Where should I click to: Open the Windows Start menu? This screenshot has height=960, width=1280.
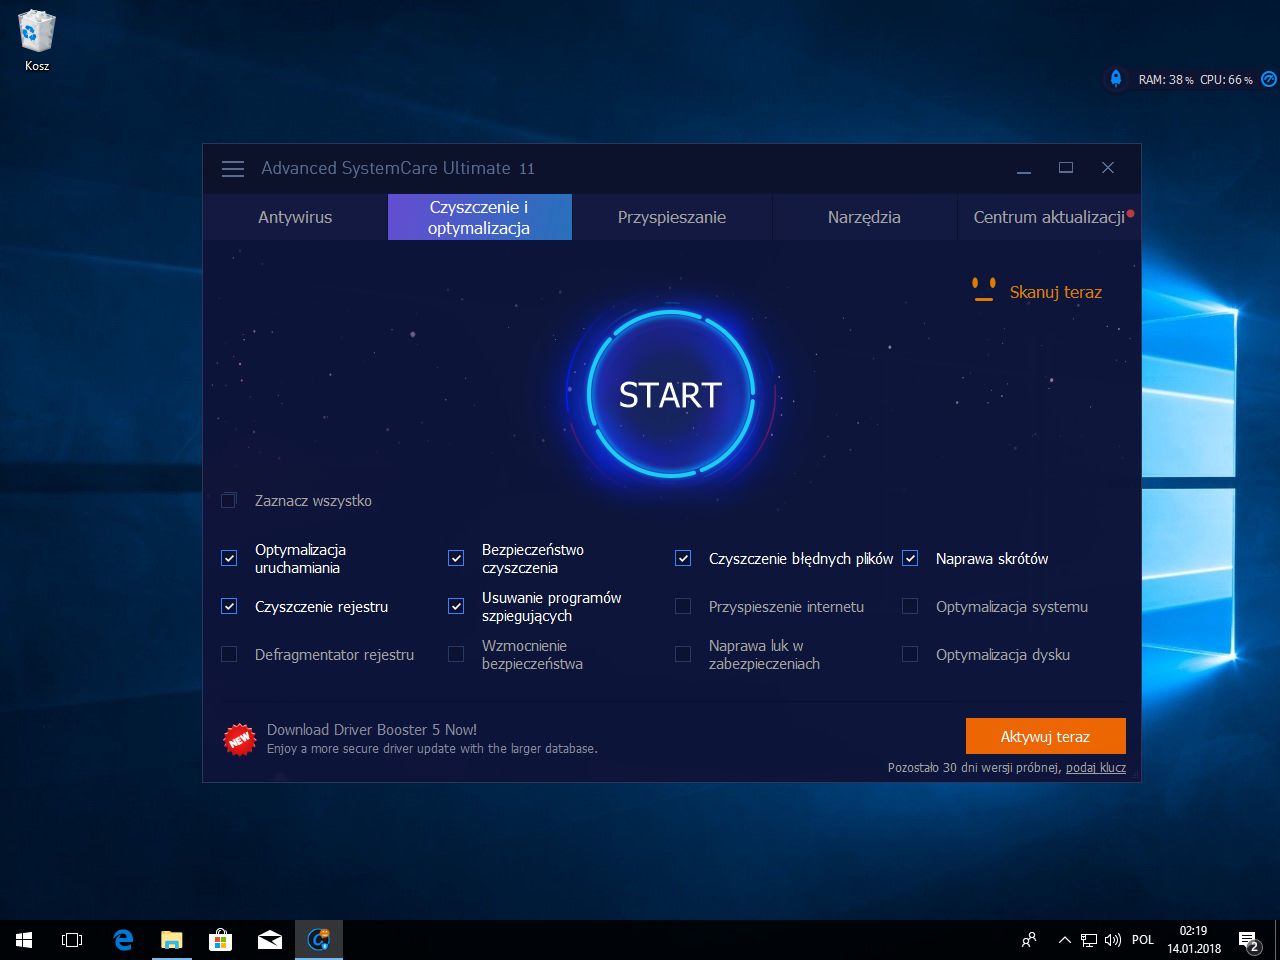click(24, 940)
